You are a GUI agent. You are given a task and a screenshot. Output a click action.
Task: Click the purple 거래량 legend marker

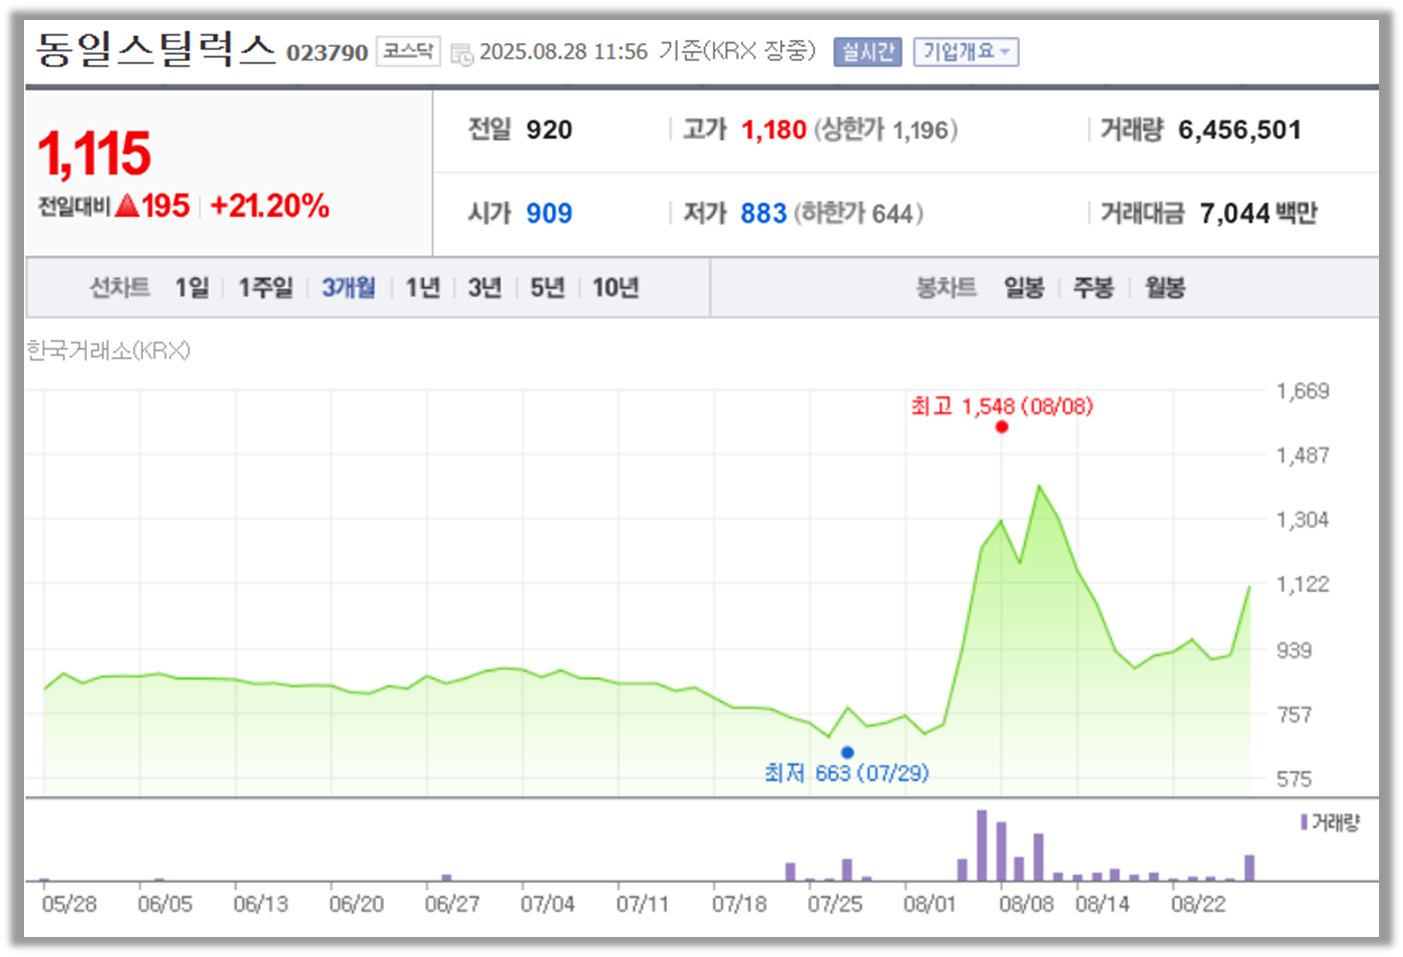click(1304, 822)
